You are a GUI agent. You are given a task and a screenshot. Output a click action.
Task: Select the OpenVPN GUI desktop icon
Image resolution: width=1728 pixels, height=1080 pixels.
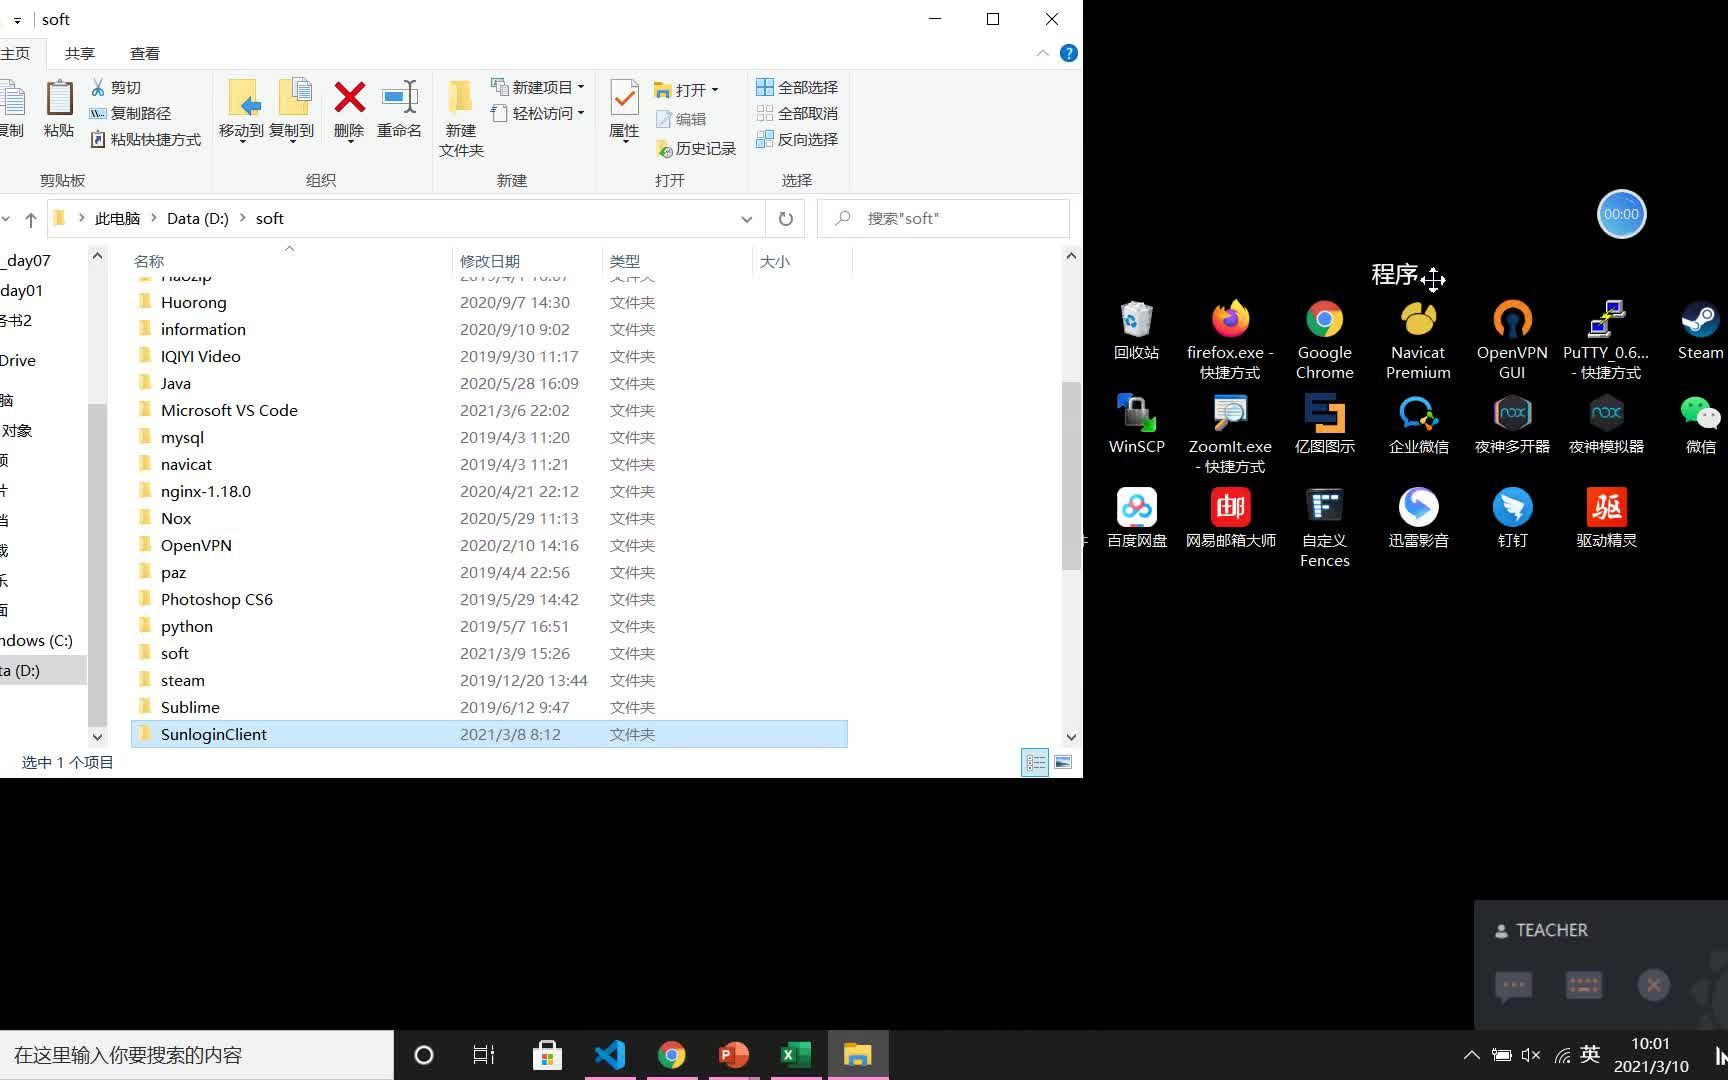point(1512,340)
